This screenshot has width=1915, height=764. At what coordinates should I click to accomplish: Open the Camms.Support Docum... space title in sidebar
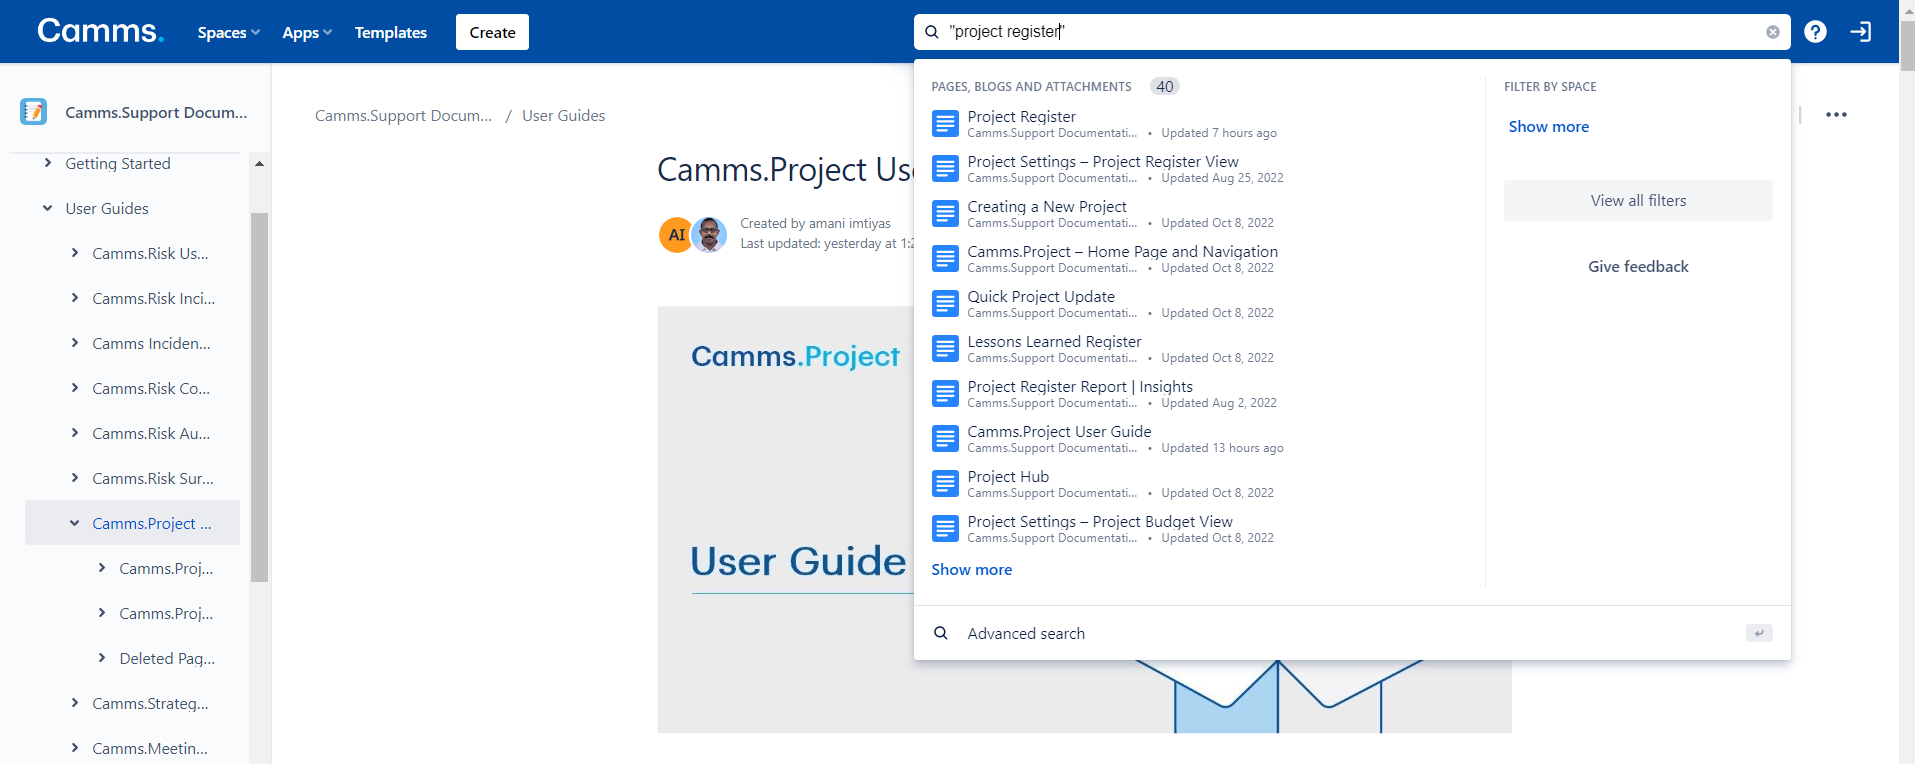pyautogui.click(x=156, y=113)
